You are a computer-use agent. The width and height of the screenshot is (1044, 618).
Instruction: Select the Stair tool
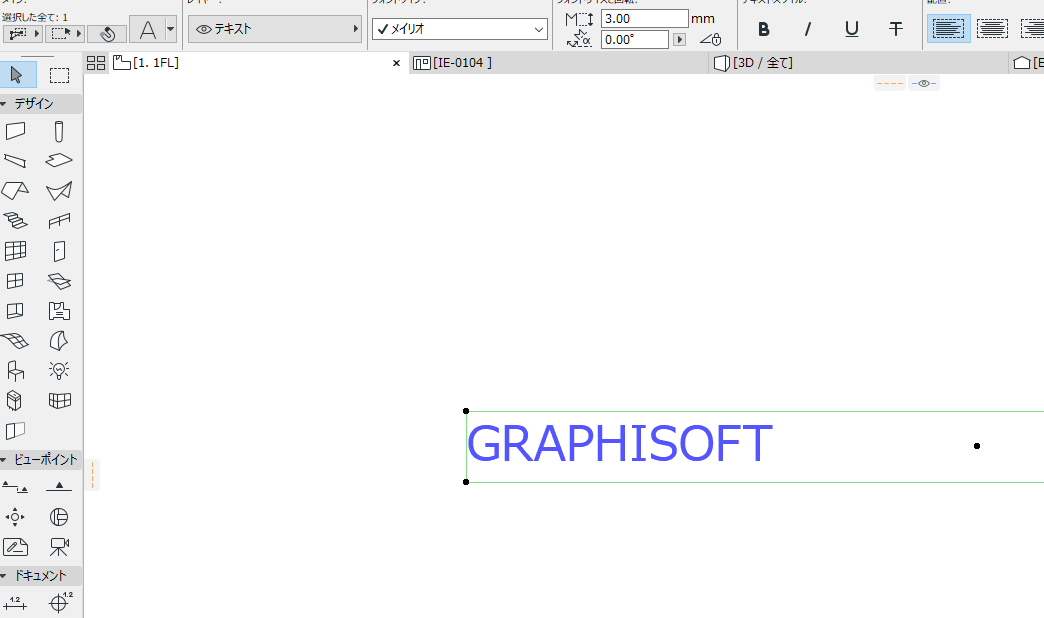pos(15,220)
